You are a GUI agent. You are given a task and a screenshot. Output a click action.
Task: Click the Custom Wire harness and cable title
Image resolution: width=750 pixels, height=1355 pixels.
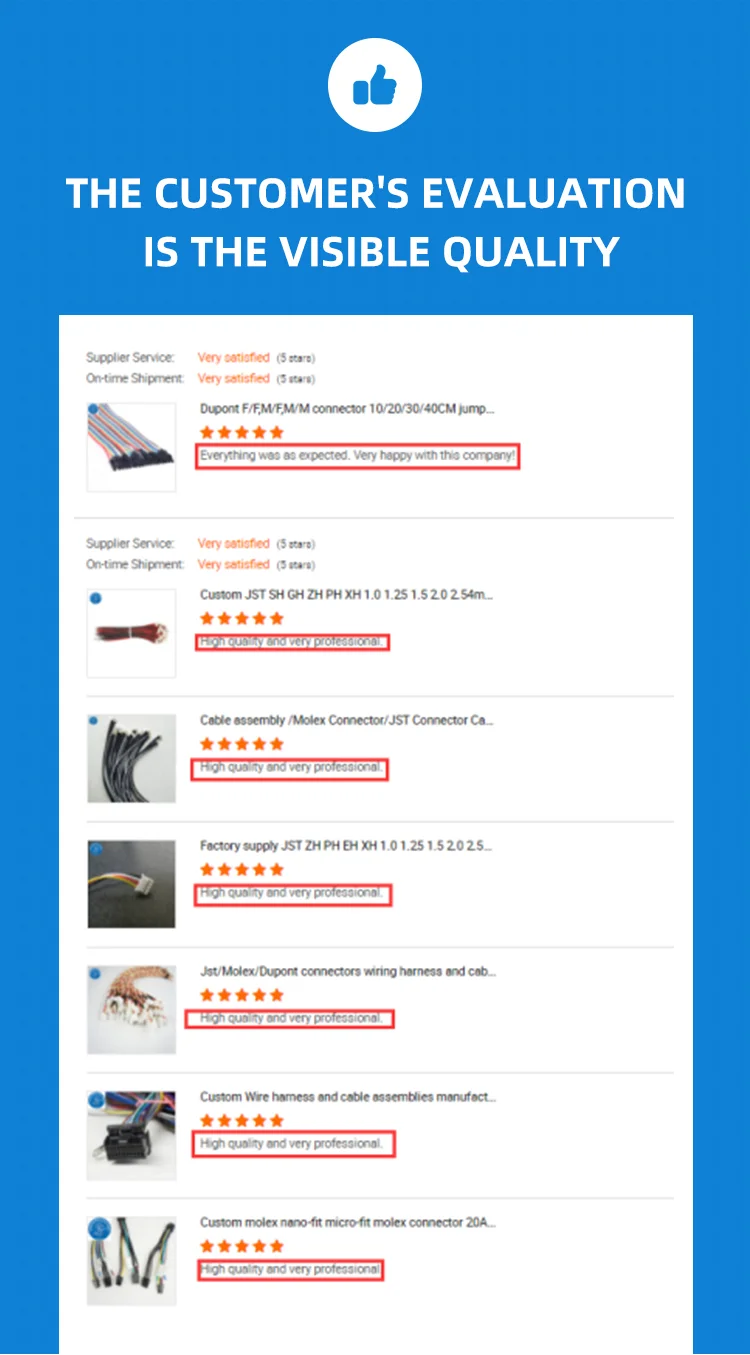click(347, 1097)
